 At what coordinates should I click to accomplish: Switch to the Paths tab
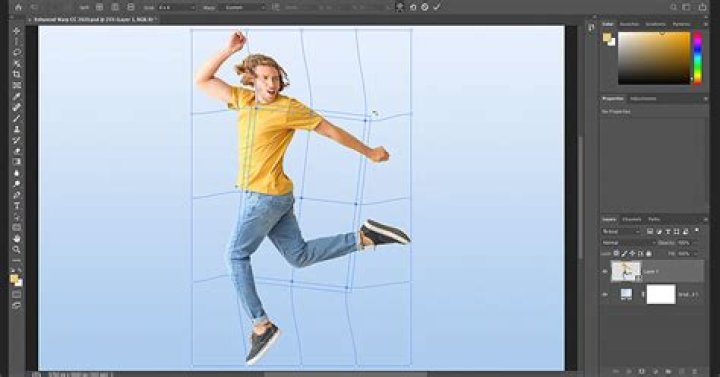[x=654, y=219]
